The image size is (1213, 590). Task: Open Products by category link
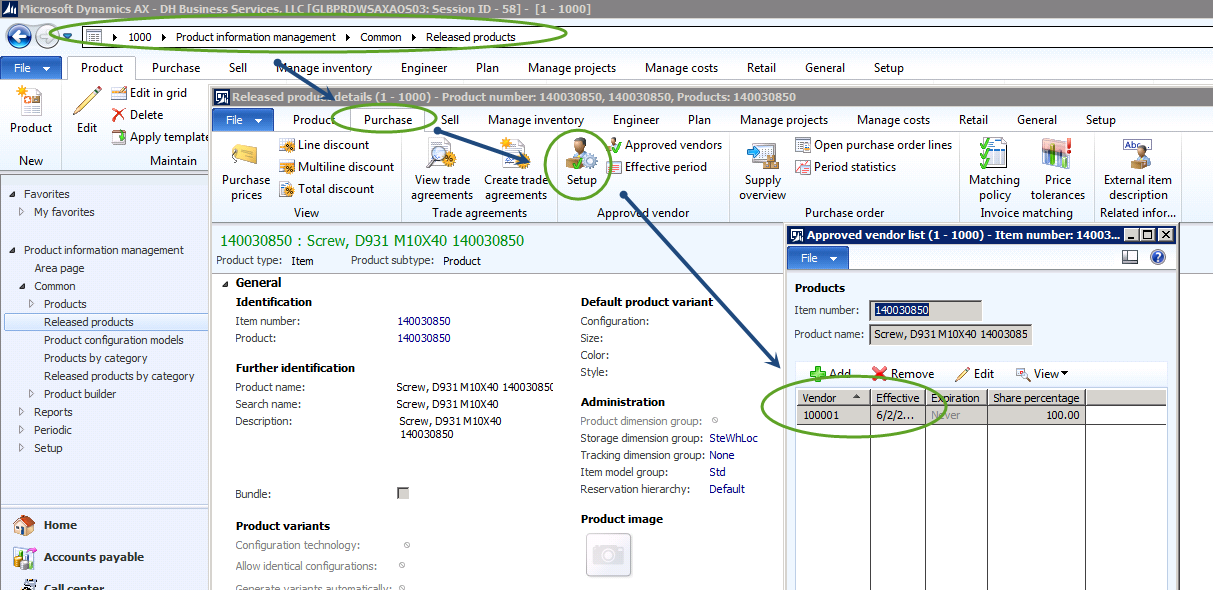[96, 358]
